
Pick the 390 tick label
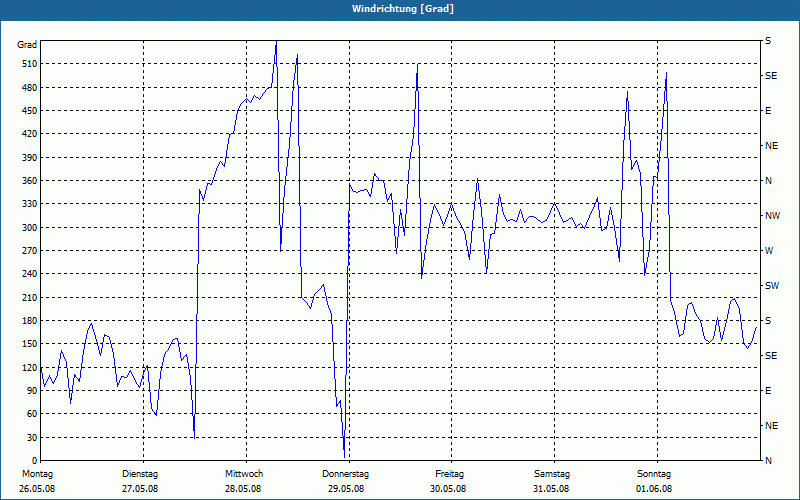click(30, 158)
